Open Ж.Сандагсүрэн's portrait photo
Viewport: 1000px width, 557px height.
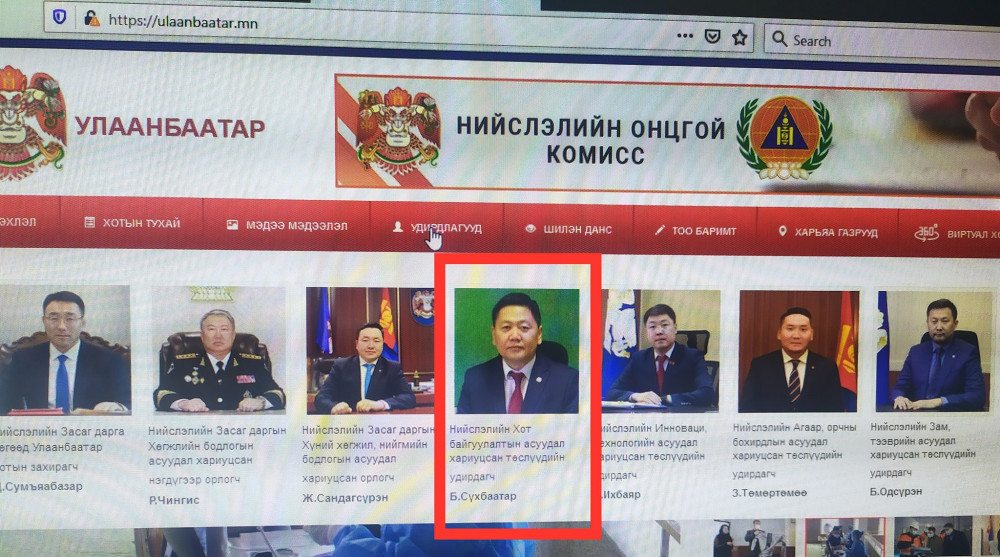tap(370, 350)
